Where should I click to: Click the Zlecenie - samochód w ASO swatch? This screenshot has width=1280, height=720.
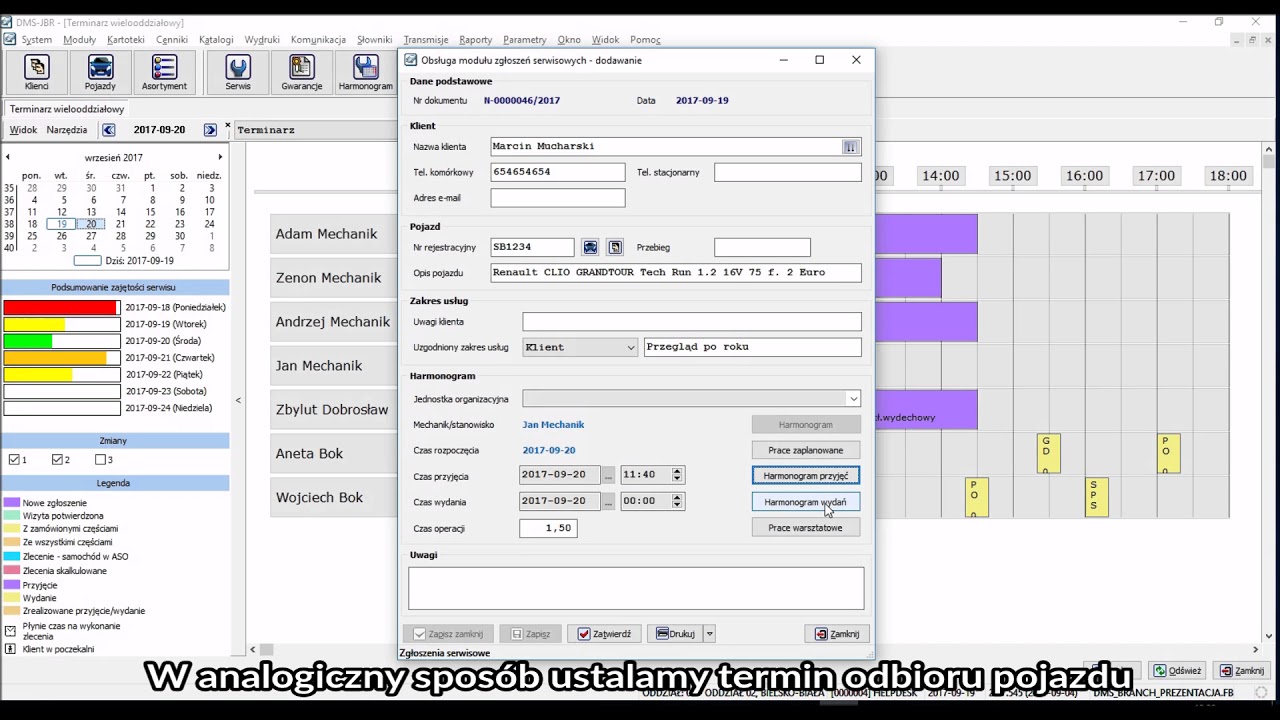[x=11, y=557]
